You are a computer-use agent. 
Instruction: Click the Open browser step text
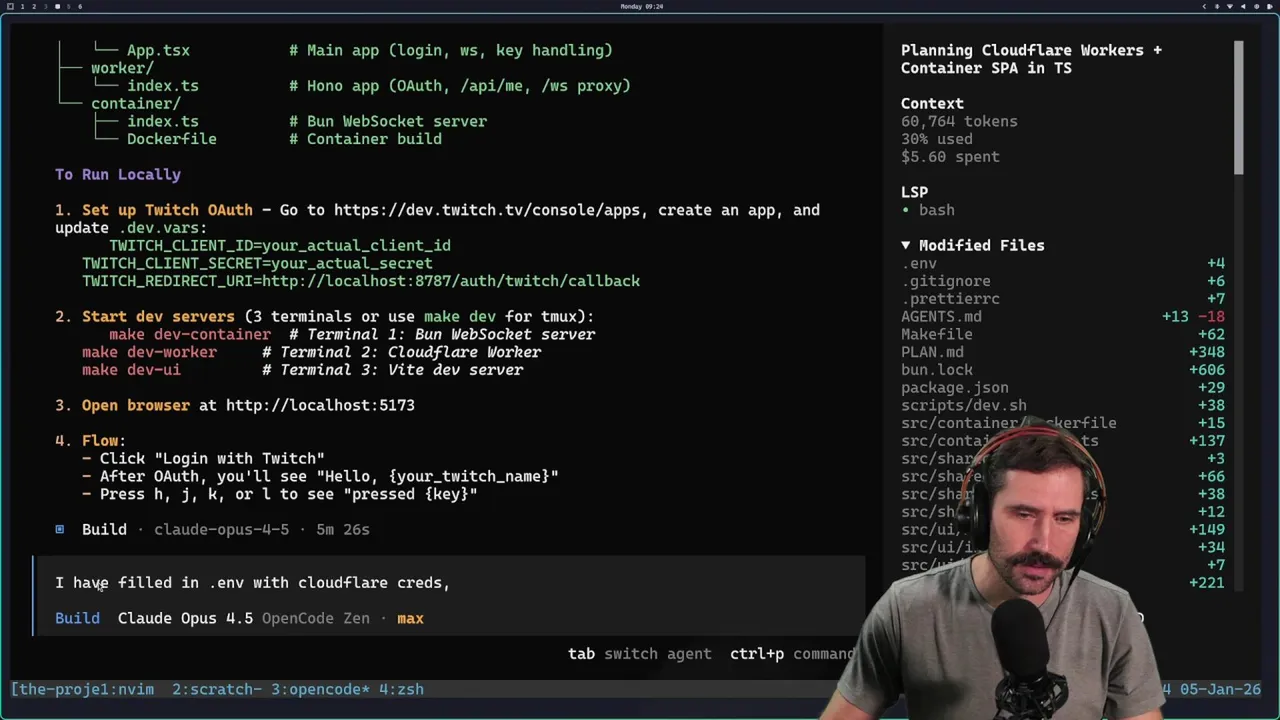(x=136, y=405)
